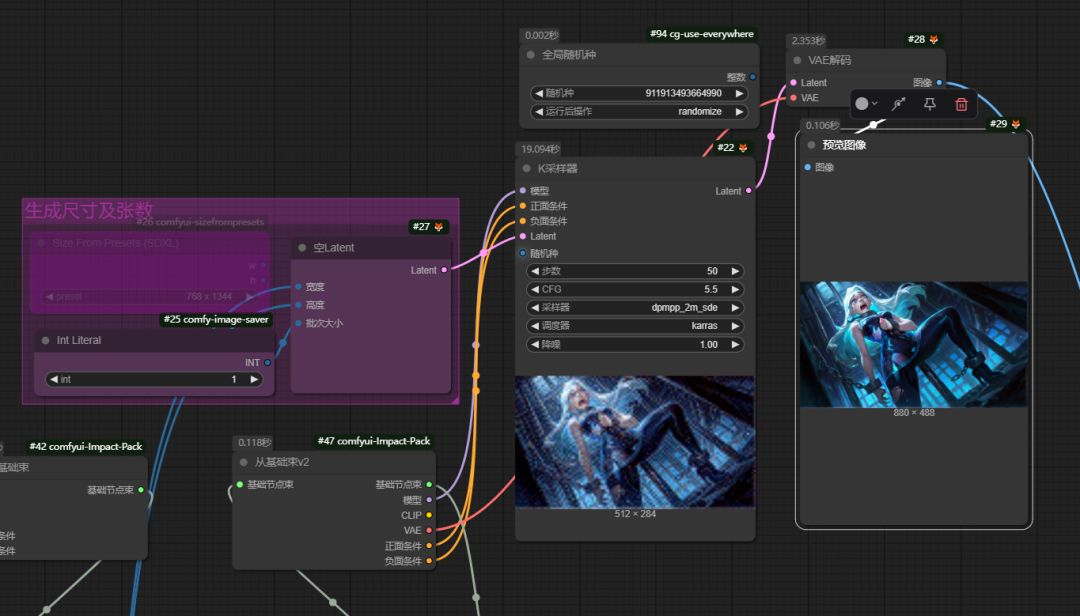Viewport: 1080px width, 616px height.
Task: Click the #47 comfyui-Impact-Pack badge
Action: [x=374, y=441]
